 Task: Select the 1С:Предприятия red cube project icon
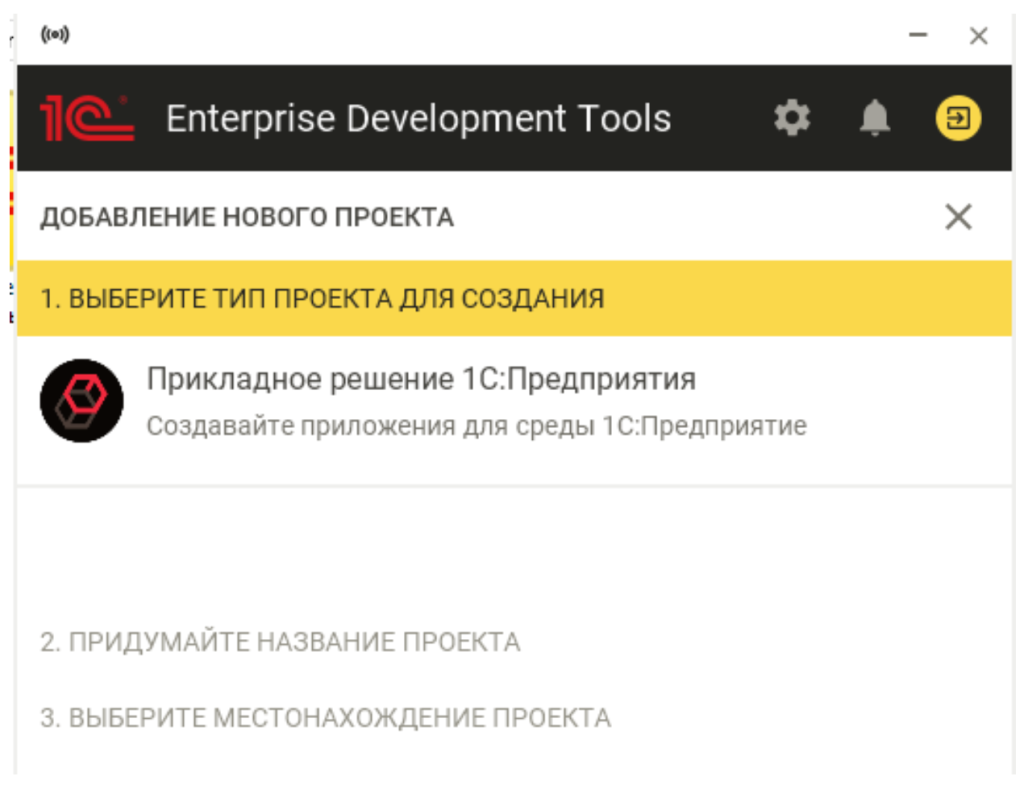pyautogui.click(x=81, y=399)
